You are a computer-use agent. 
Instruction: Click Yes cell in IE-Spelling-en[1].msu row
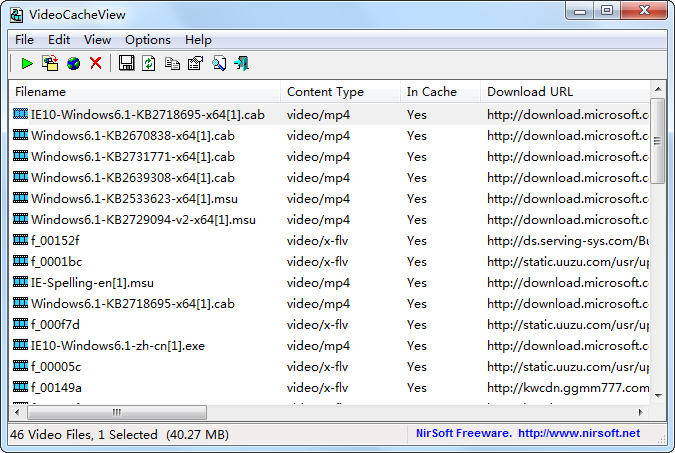click(x=417, y=283)
